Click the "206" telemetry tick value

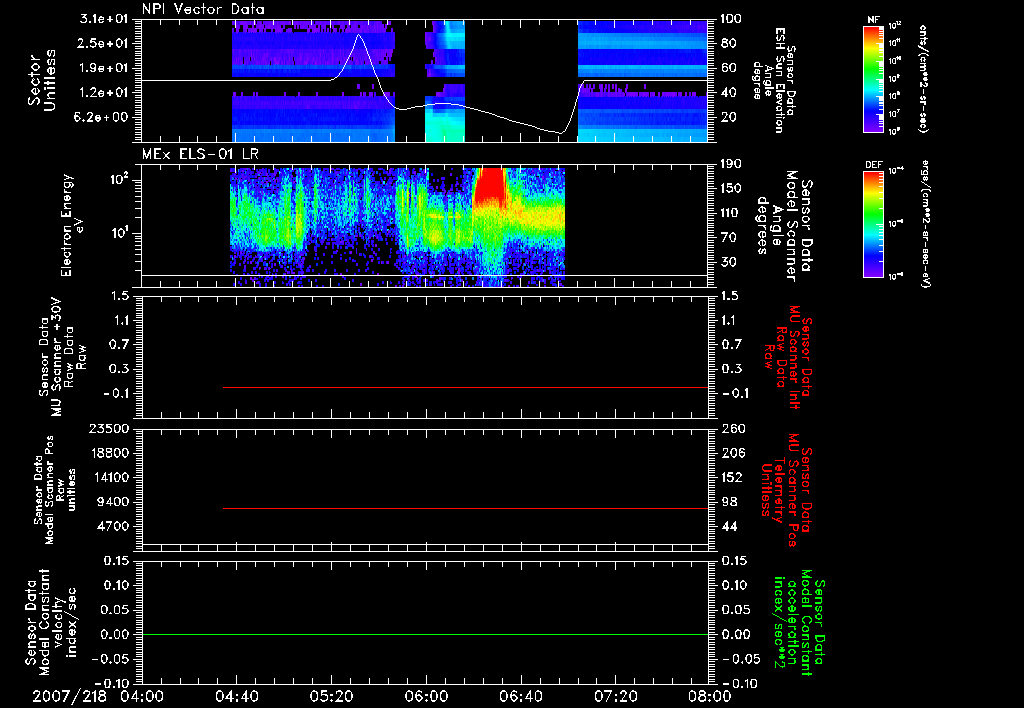point(732,453)
